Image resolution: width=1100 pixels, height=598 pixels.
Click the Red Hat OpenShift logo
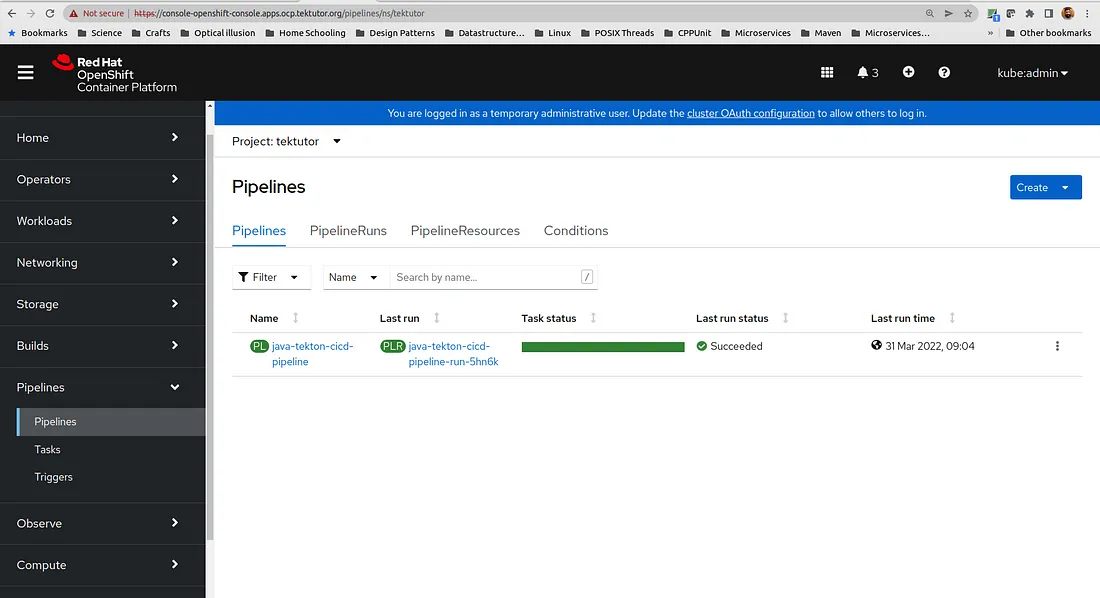coord(114,74)
